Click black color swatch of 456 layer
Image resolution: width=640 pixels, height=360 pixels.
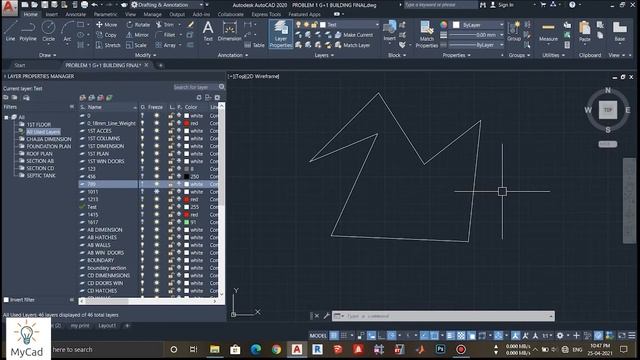(187, 177)
